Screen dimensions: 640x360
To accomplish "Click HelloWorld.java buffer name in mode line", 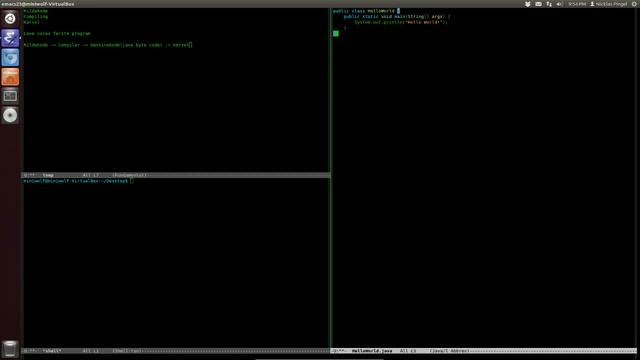I will pos(372,351).
